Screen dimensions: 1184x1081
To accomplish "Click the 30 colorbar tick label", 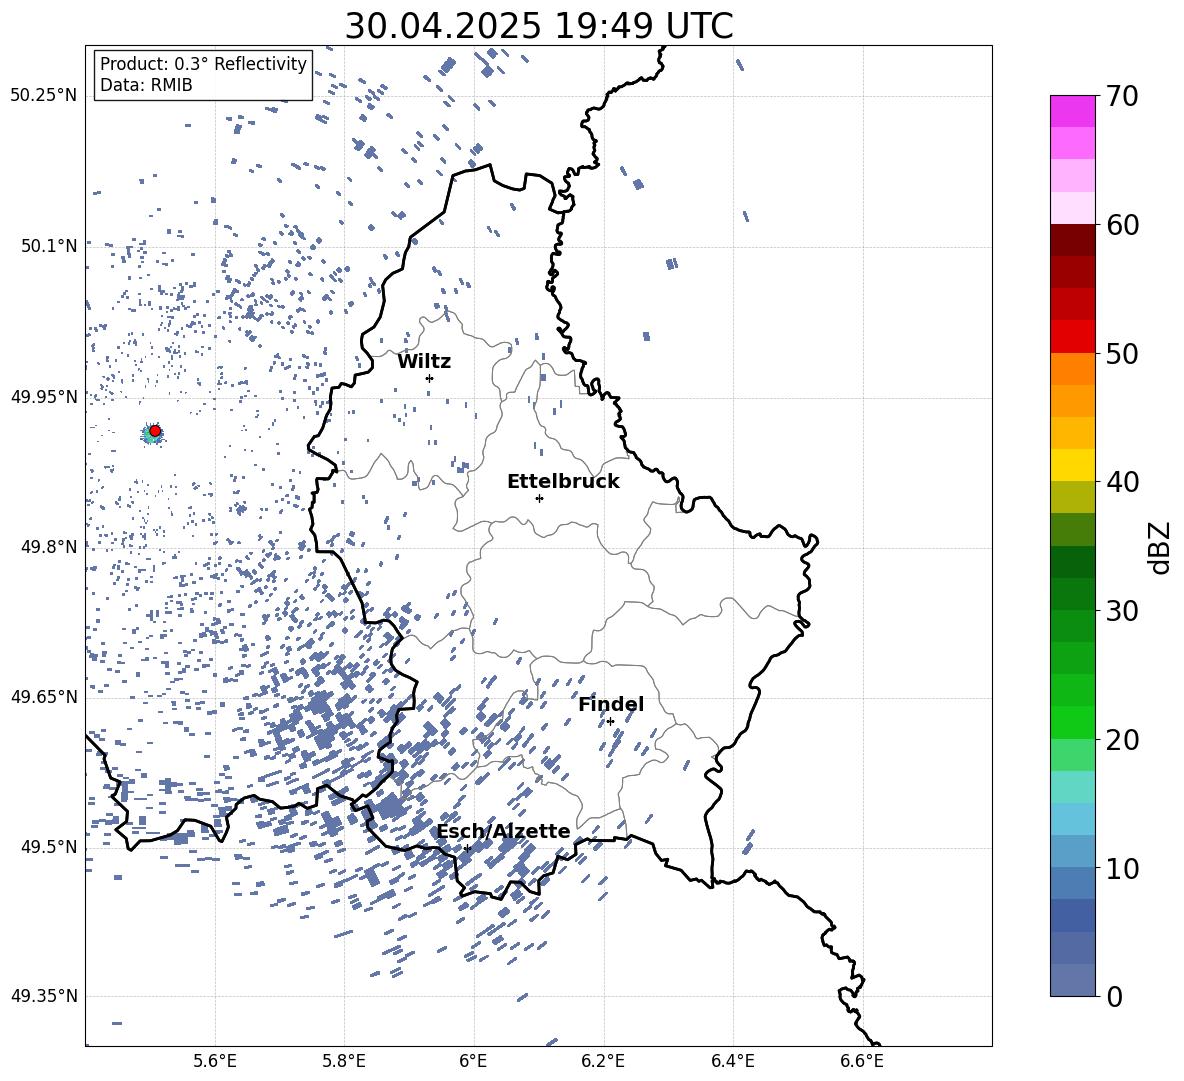I will 1123,610.
